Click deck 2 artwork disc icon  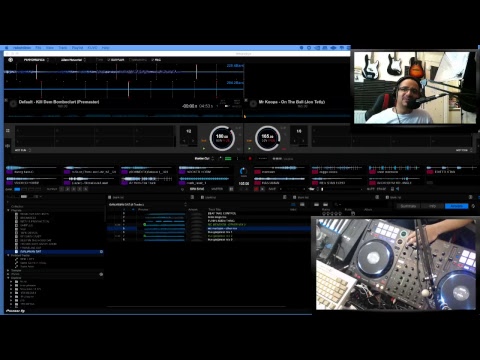253,104
